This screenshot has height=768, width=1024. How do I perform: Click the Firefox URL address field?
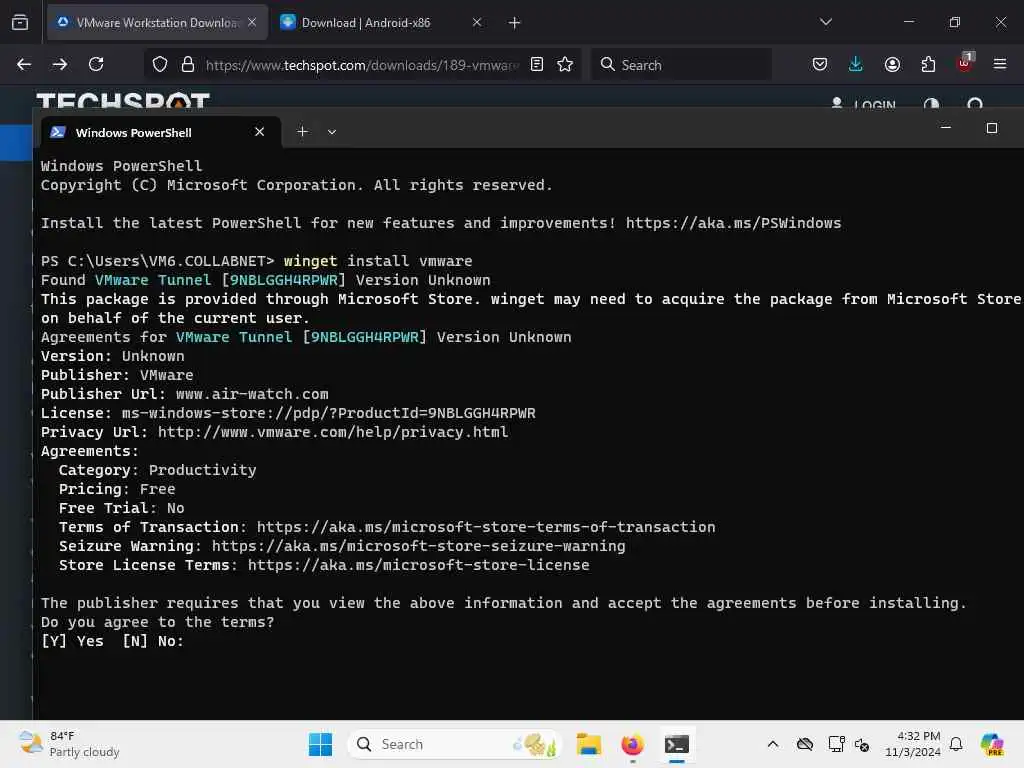pyautogui.click(x=362, y=65)
